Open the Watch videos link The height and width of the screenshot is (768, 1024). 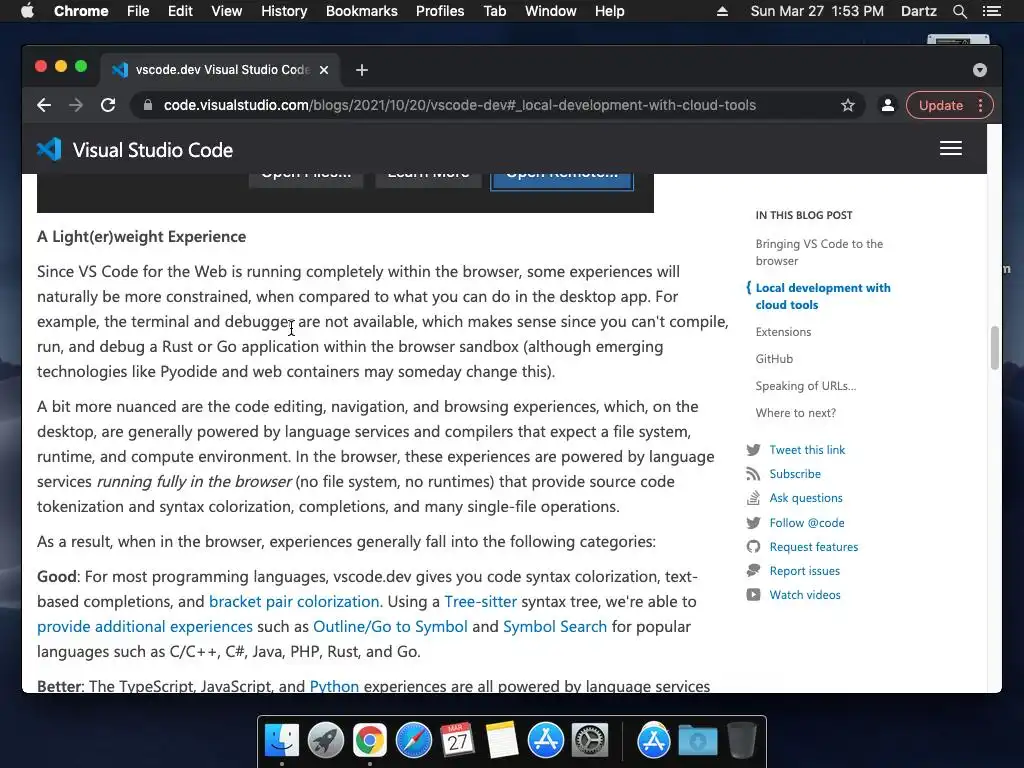805,595
